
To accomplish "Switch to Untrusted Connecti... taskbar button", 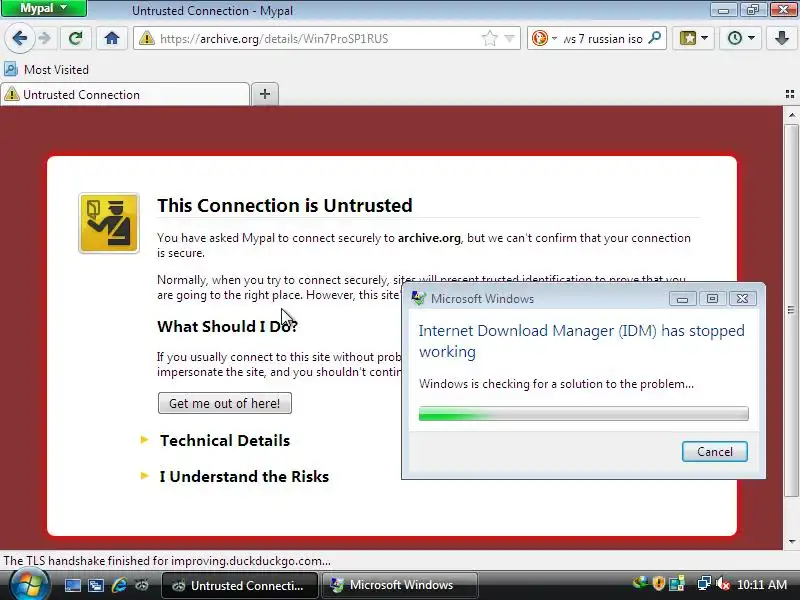I will (x=240, y=585).
